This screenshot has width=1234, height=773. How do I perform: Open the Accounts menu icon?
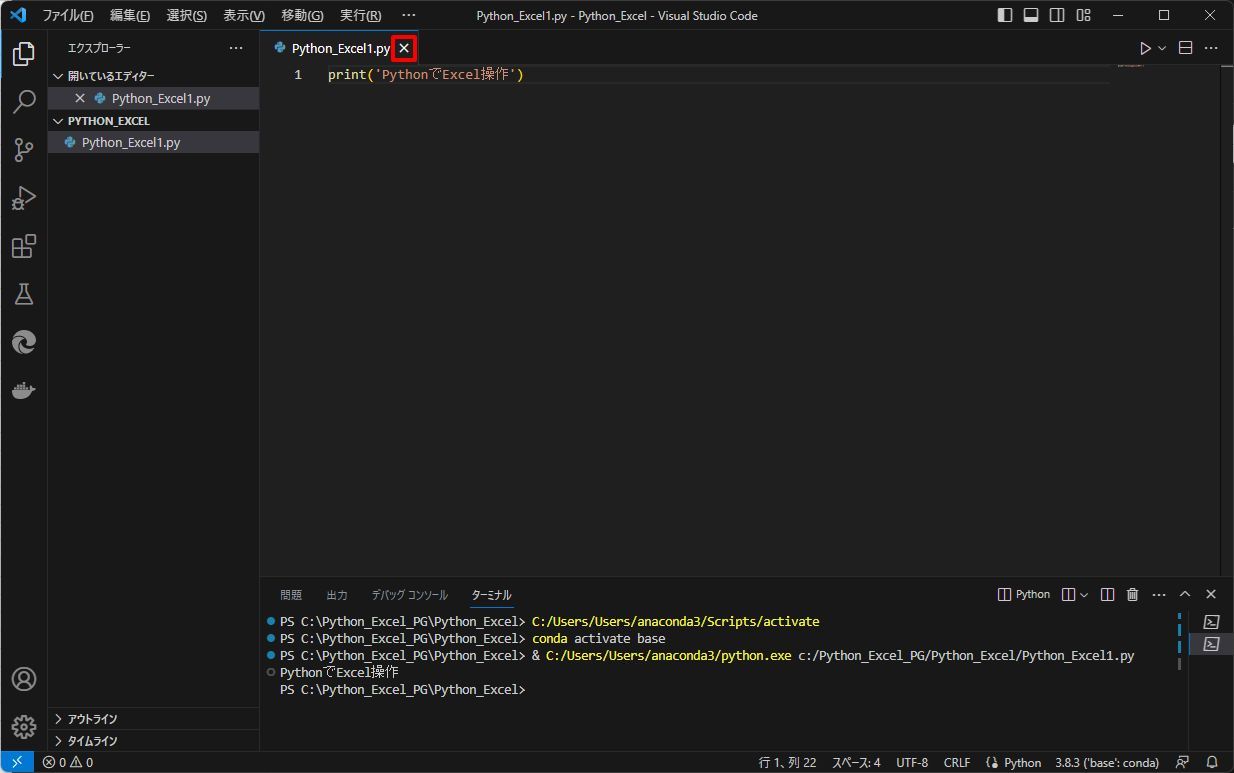coord(24,679)
